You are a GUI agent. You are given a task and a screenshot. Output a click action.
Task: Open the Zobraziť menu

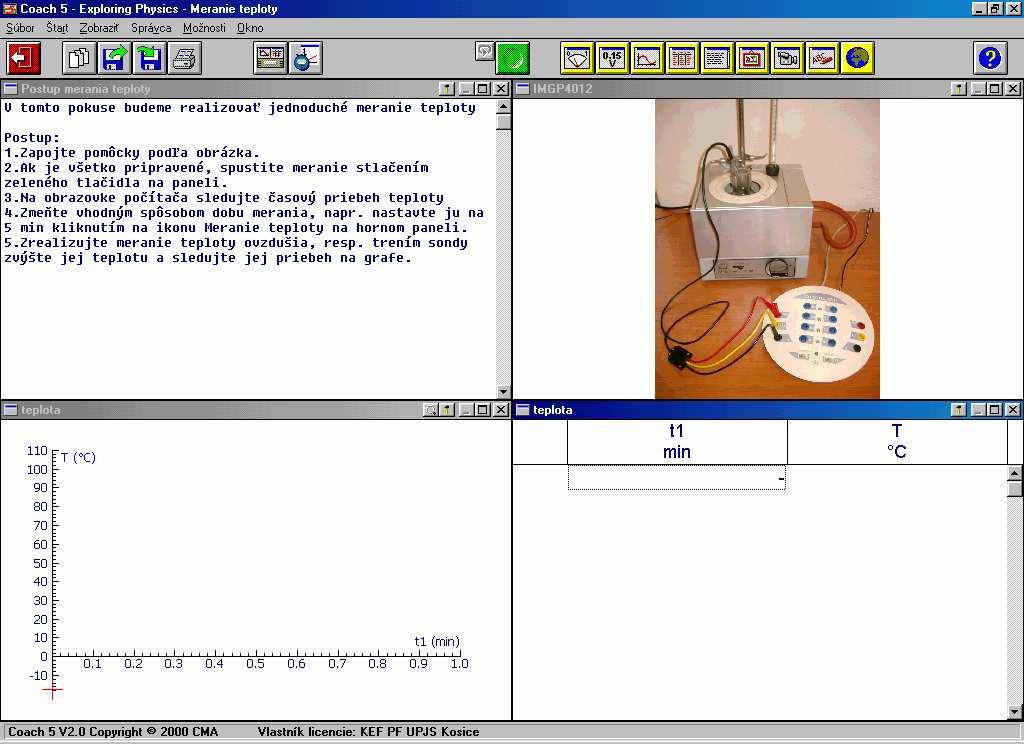(99, 28)
